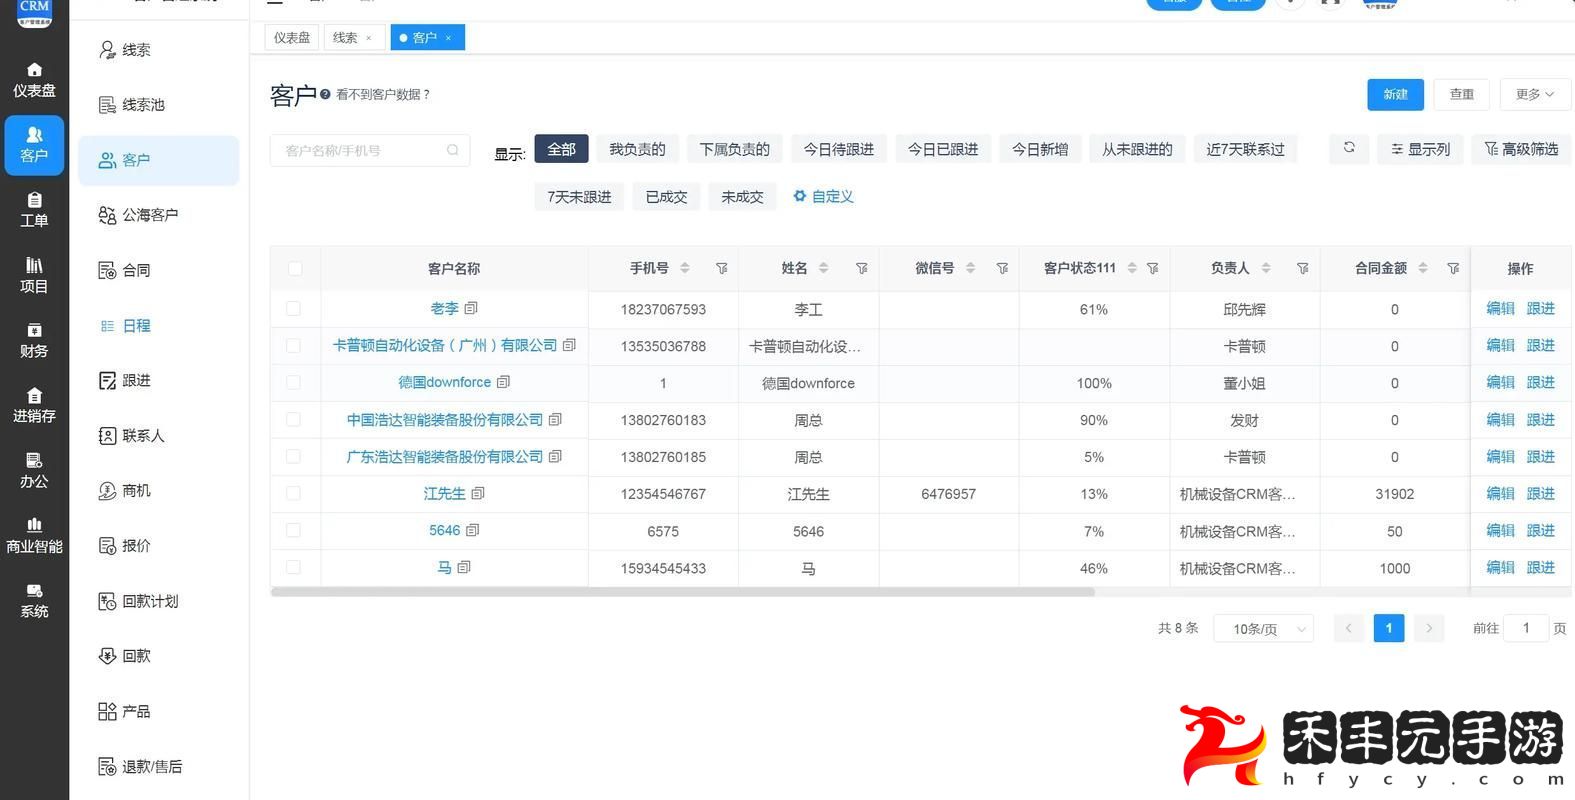The image size is (1575, 800).
Task: Click the table horizontal scrollbar
Action: (682, 592)
